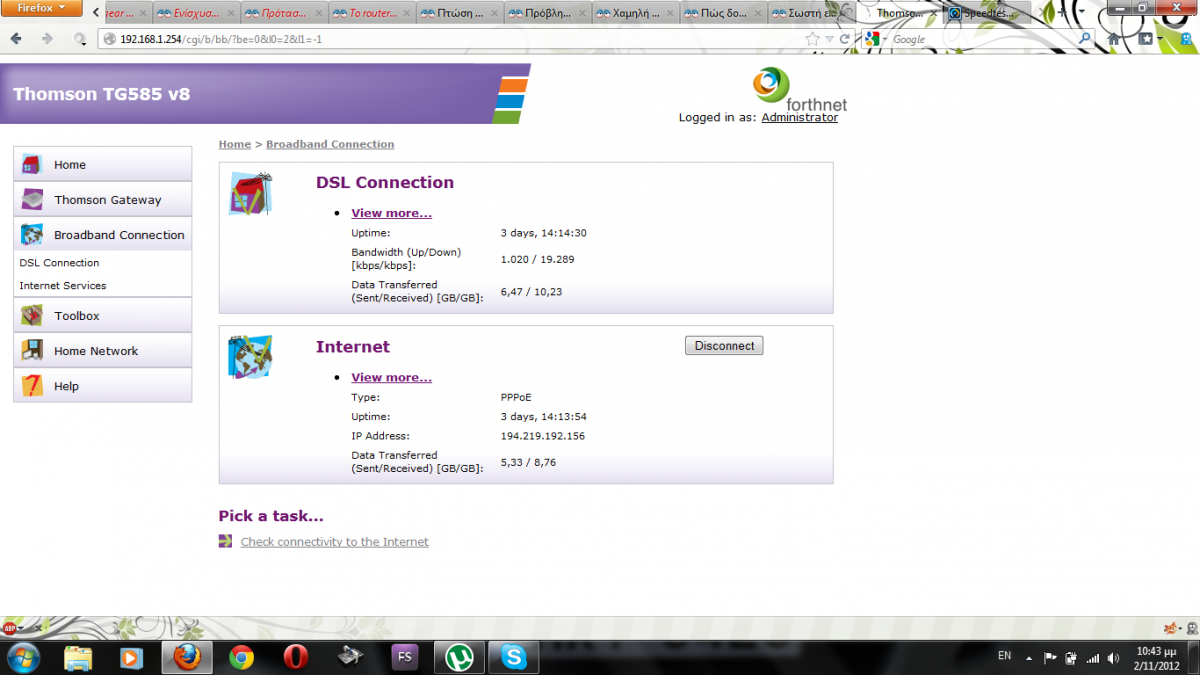The height and width of the screenshot is (675, 1200).
Task: Select Internet Services submenu entry
Action: tap(63, 286)
